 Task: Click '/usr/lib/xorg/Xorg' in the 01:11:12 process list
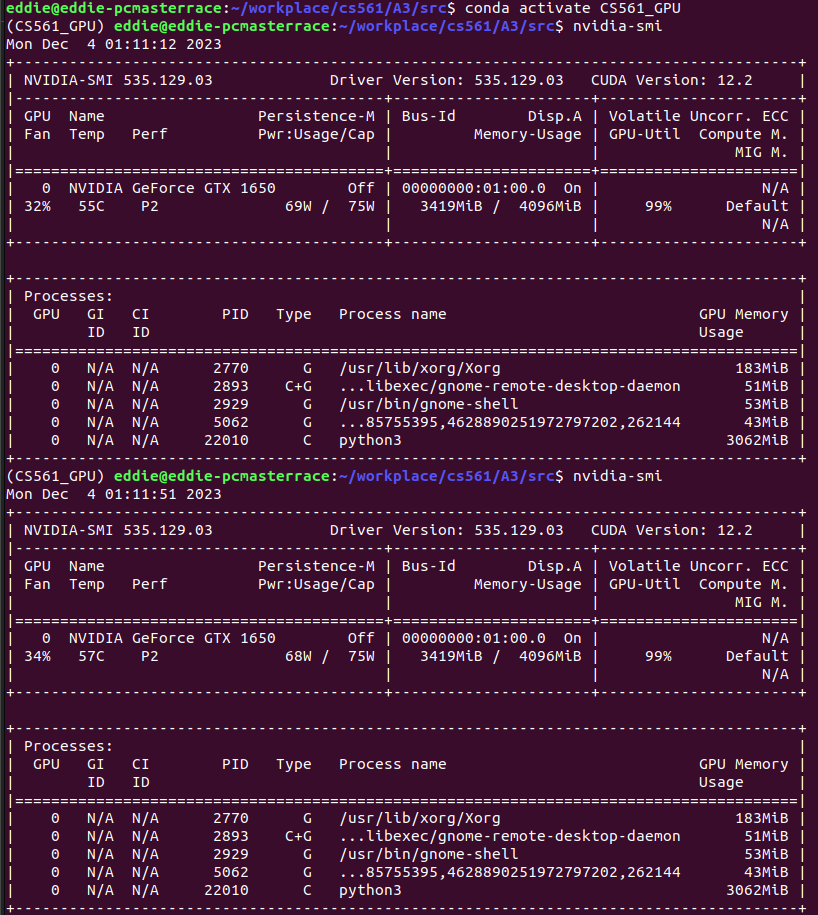[x=420, y=368]
